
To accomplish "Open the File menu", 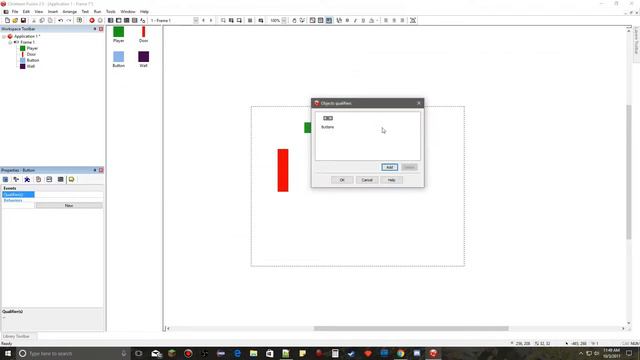I will coord(15,12).
